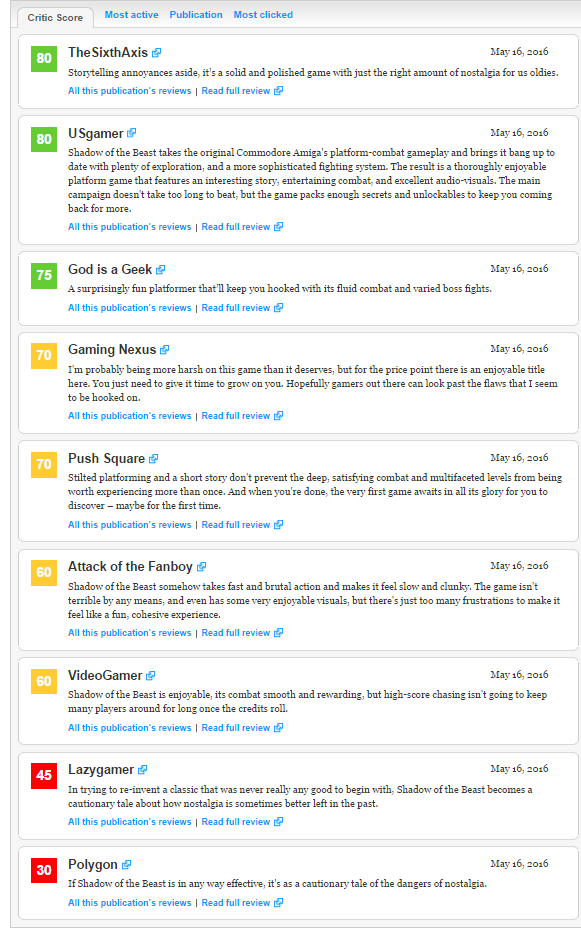This screenshot has height=929, width=581.
Task: Click external icon next to Attack of the Fanboy
Action: [x=201, y=567]
